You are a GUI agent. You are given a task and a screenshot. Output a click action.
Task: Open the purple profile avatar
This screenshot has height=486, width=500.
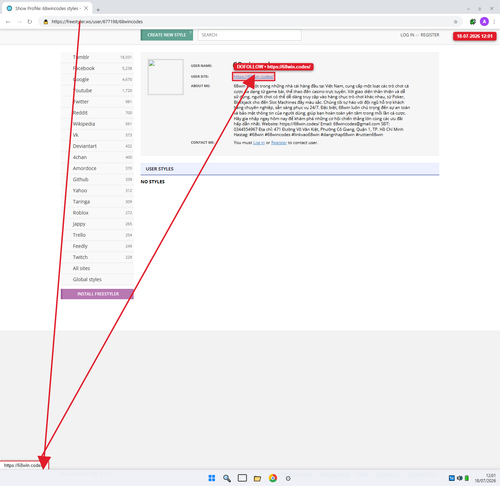484,22
